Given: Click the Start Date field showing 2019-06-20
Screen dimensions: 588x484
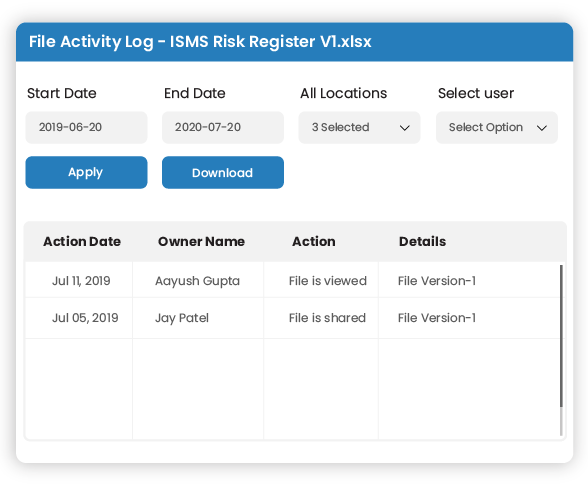Looking at the screenshot, I should click(x=86, y=127).
